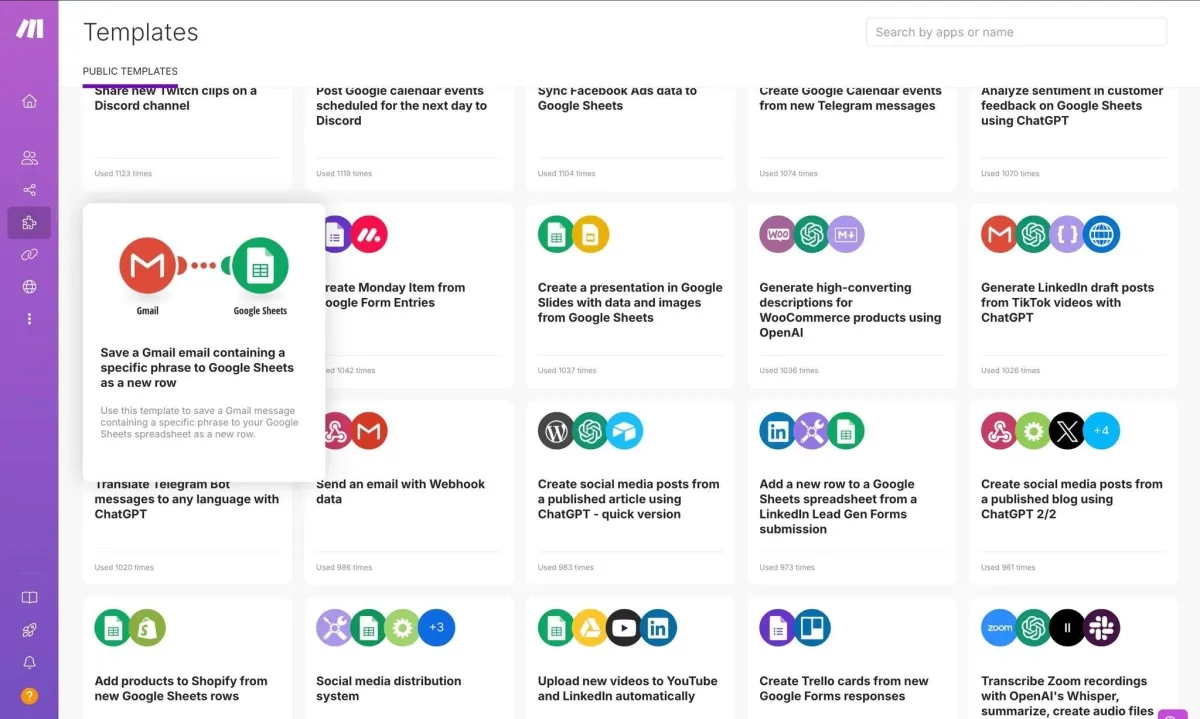Viewport: 1200px width, 719px height.
Task: Click the Trello icon on Trello cards template
Action: point(812,628)
